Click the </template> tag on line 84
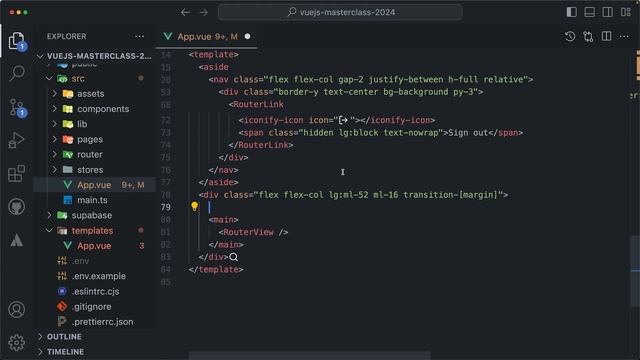 [216, 269]
